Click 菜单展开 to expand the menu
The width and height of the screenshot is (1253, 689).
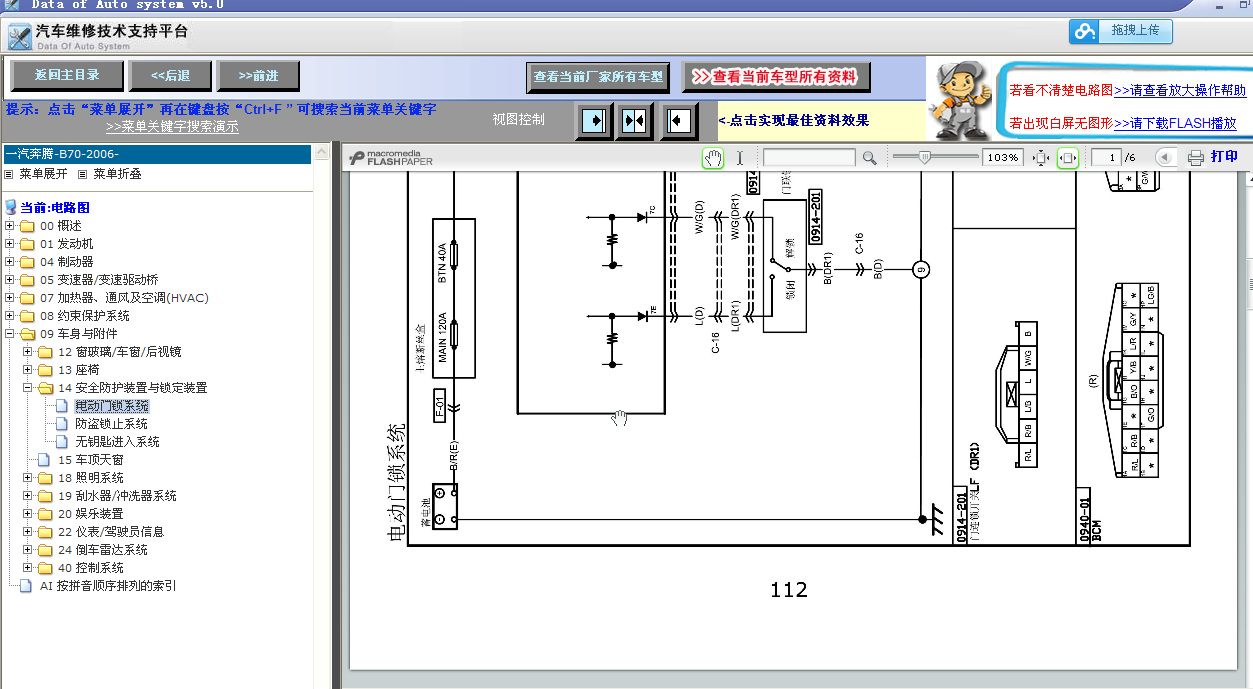pos(43,174)
